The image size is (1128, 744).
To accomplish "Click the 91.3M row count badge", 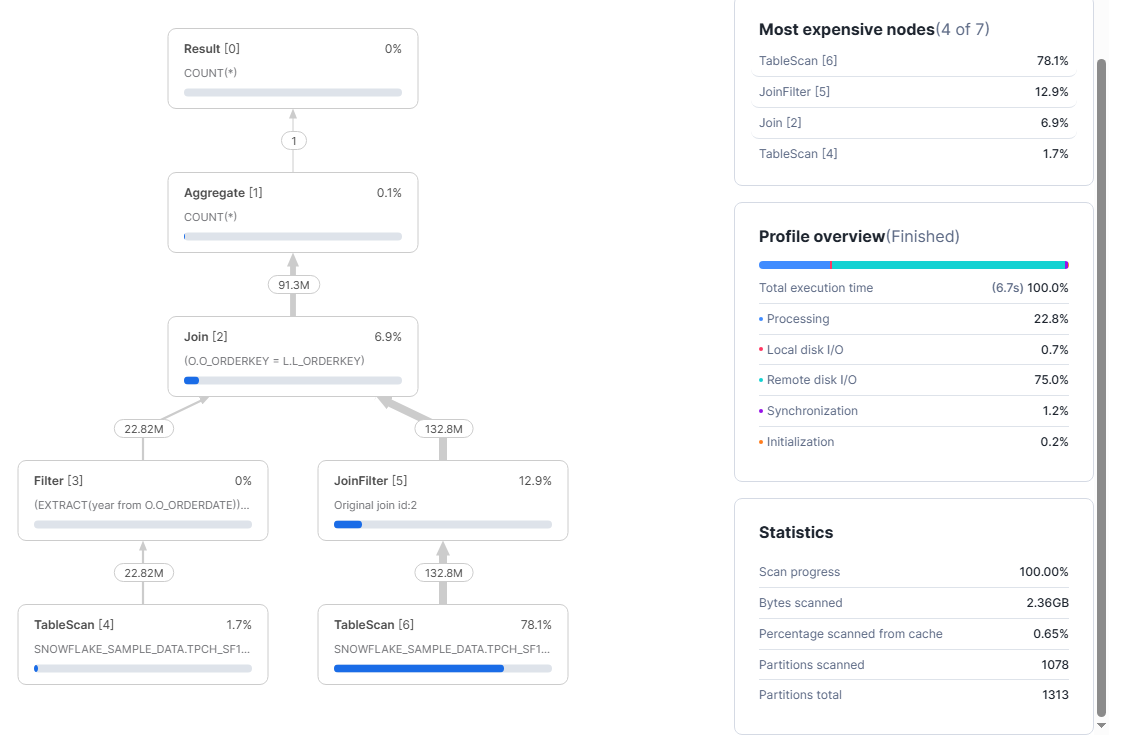I will (x=293, y=284).
